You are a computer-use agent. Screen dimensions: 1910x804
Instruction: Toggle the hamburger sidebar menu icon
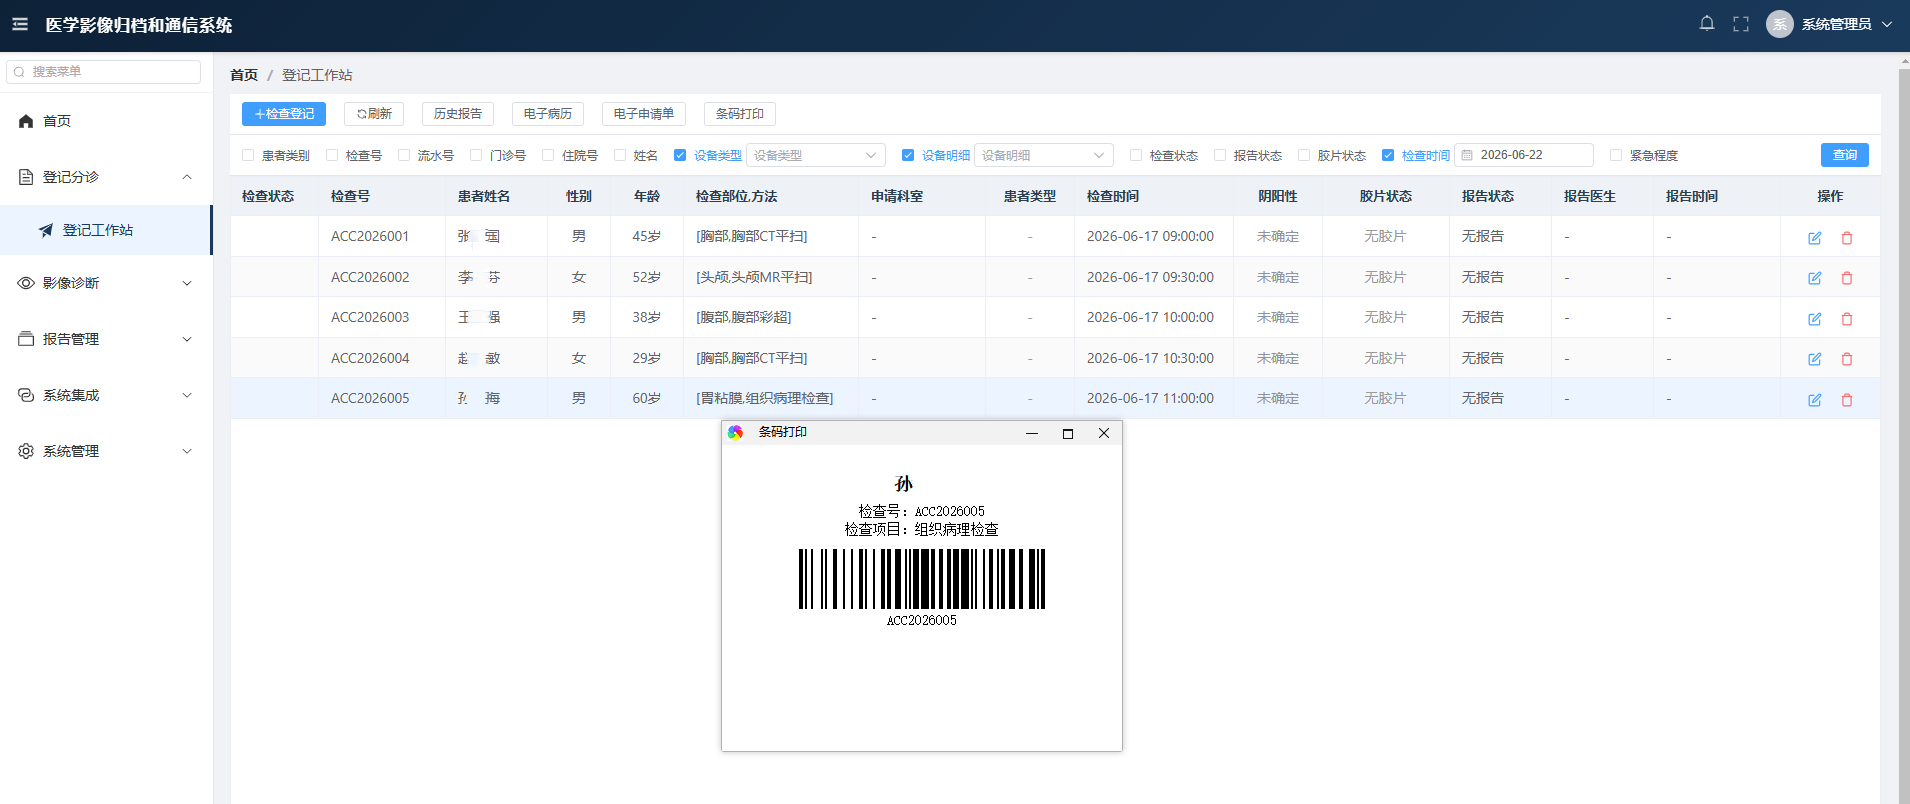(x=20, y=24)
